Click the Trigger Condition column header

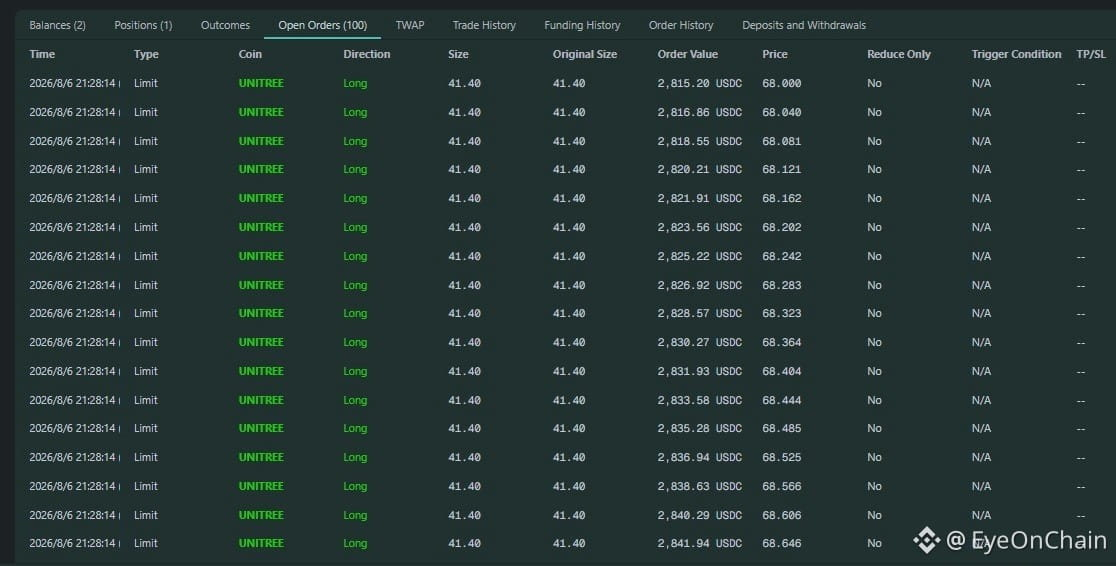(x=1016, y=54)
